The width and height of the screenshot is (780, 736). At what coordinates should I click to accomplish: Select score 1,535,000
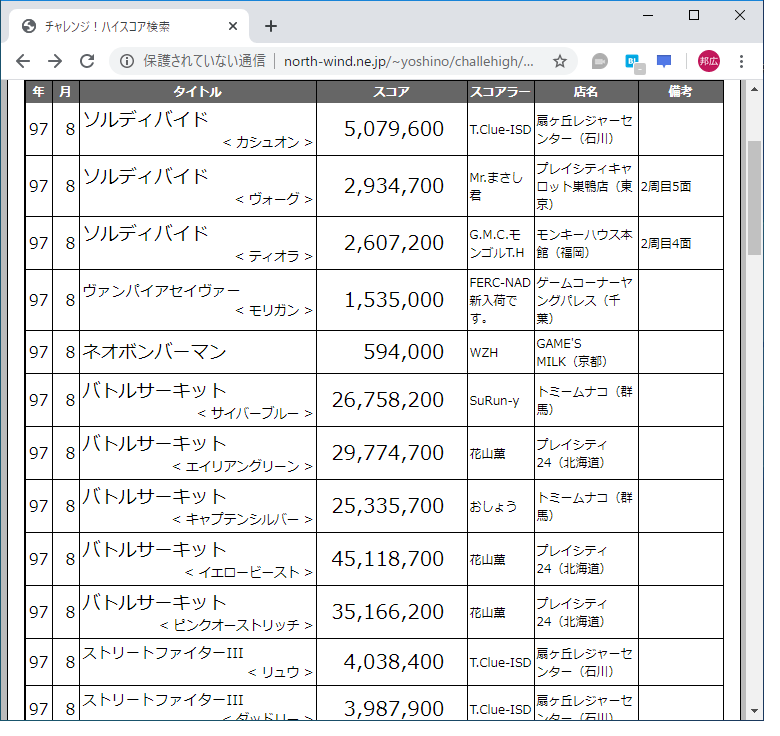393,300
